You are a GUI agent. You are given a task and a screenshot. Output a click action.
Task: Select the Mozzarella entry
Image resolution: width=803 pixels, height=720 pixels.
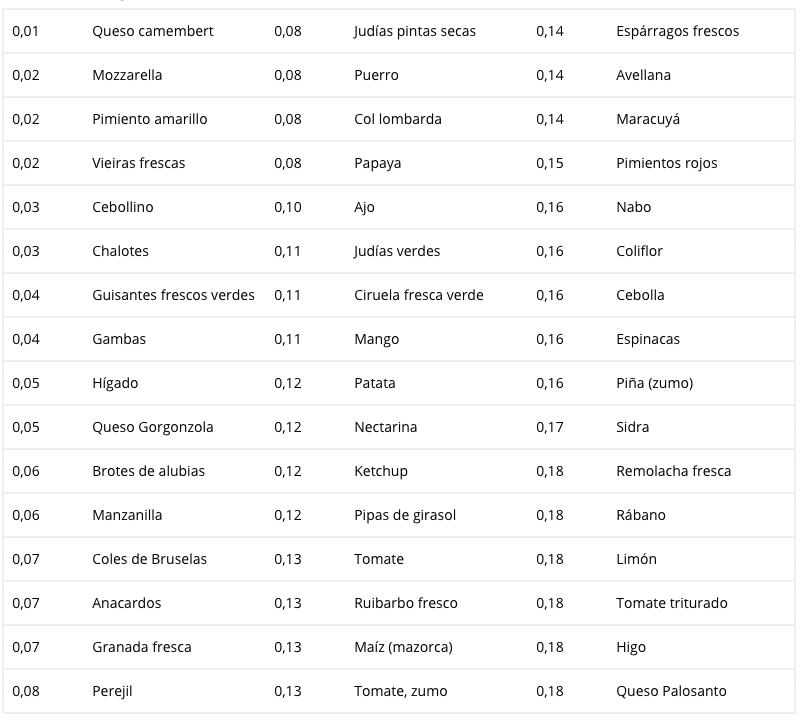(x=127, y=75)
